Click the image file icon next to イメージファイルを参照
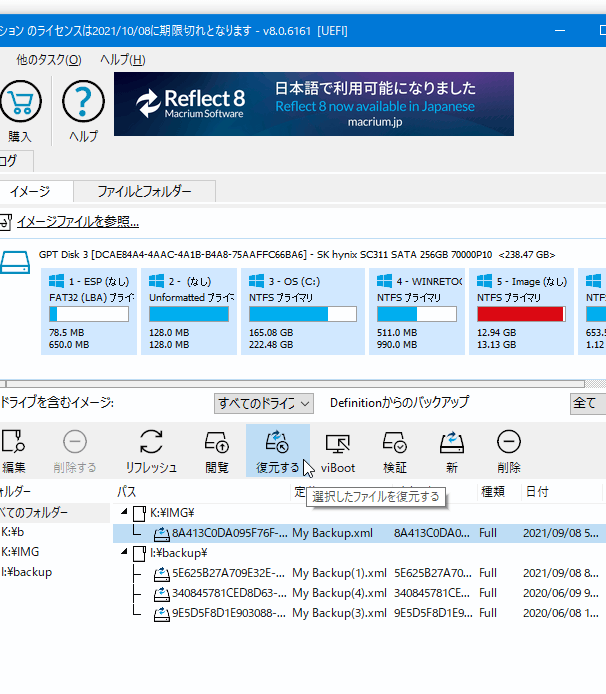 pyautogui.click(x=5, y=222)
